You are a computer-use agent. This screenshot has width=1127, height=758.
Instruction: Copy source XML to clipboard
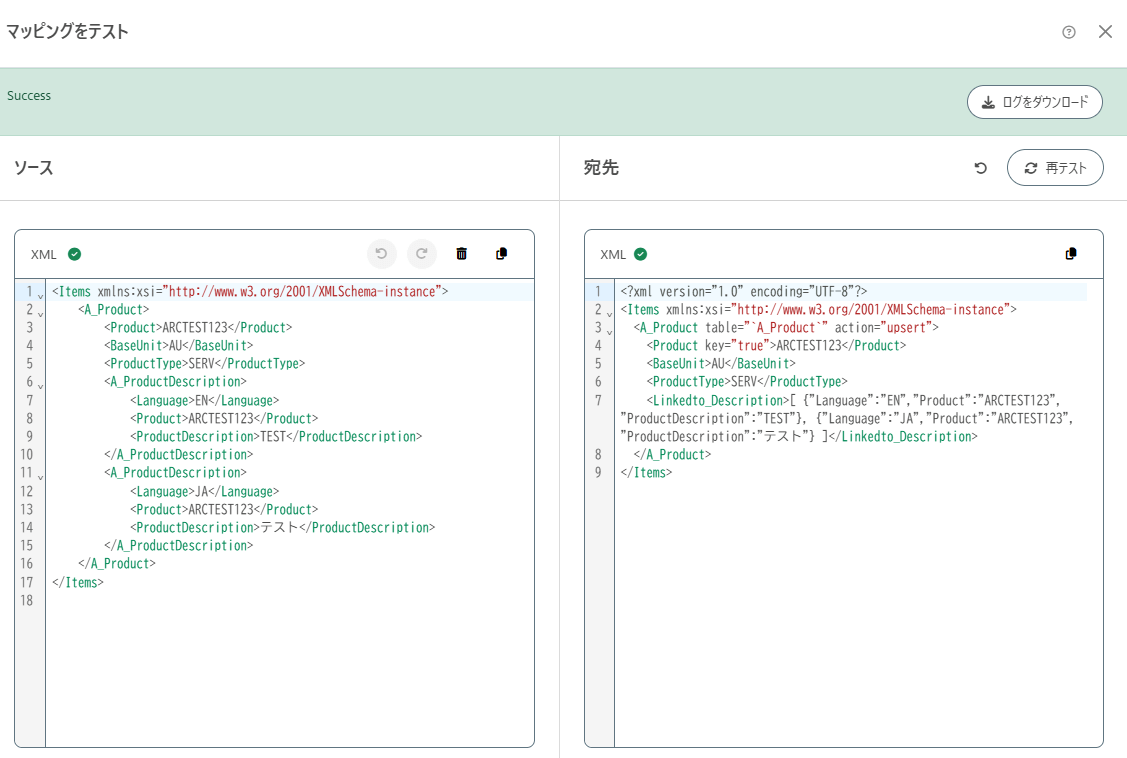click(x=502, y=254)
